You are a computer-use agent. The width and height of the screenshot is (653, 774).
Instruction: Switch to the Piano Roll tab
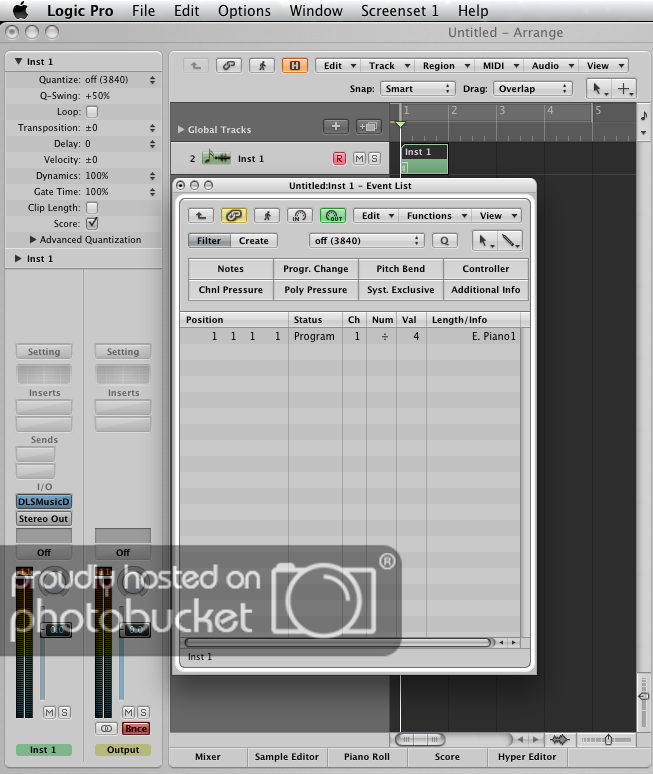[367, 757]
